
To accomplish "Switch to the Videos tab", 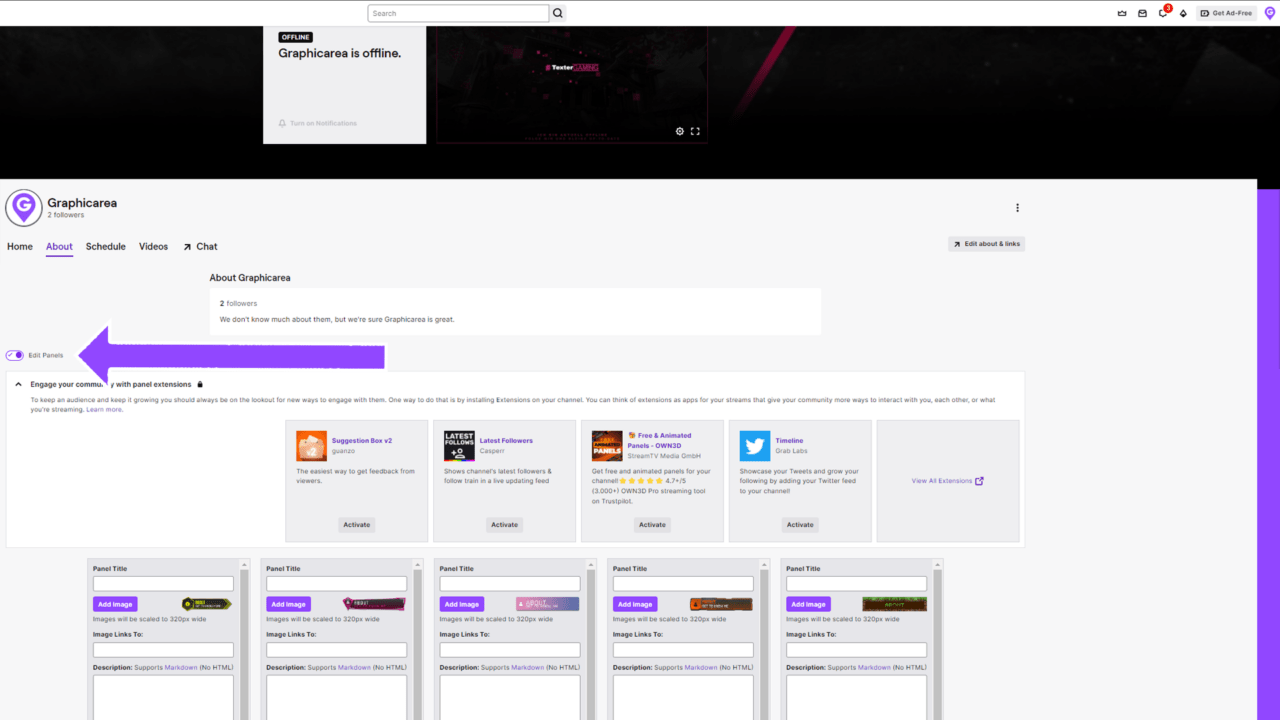I will (x=153, y=246).
